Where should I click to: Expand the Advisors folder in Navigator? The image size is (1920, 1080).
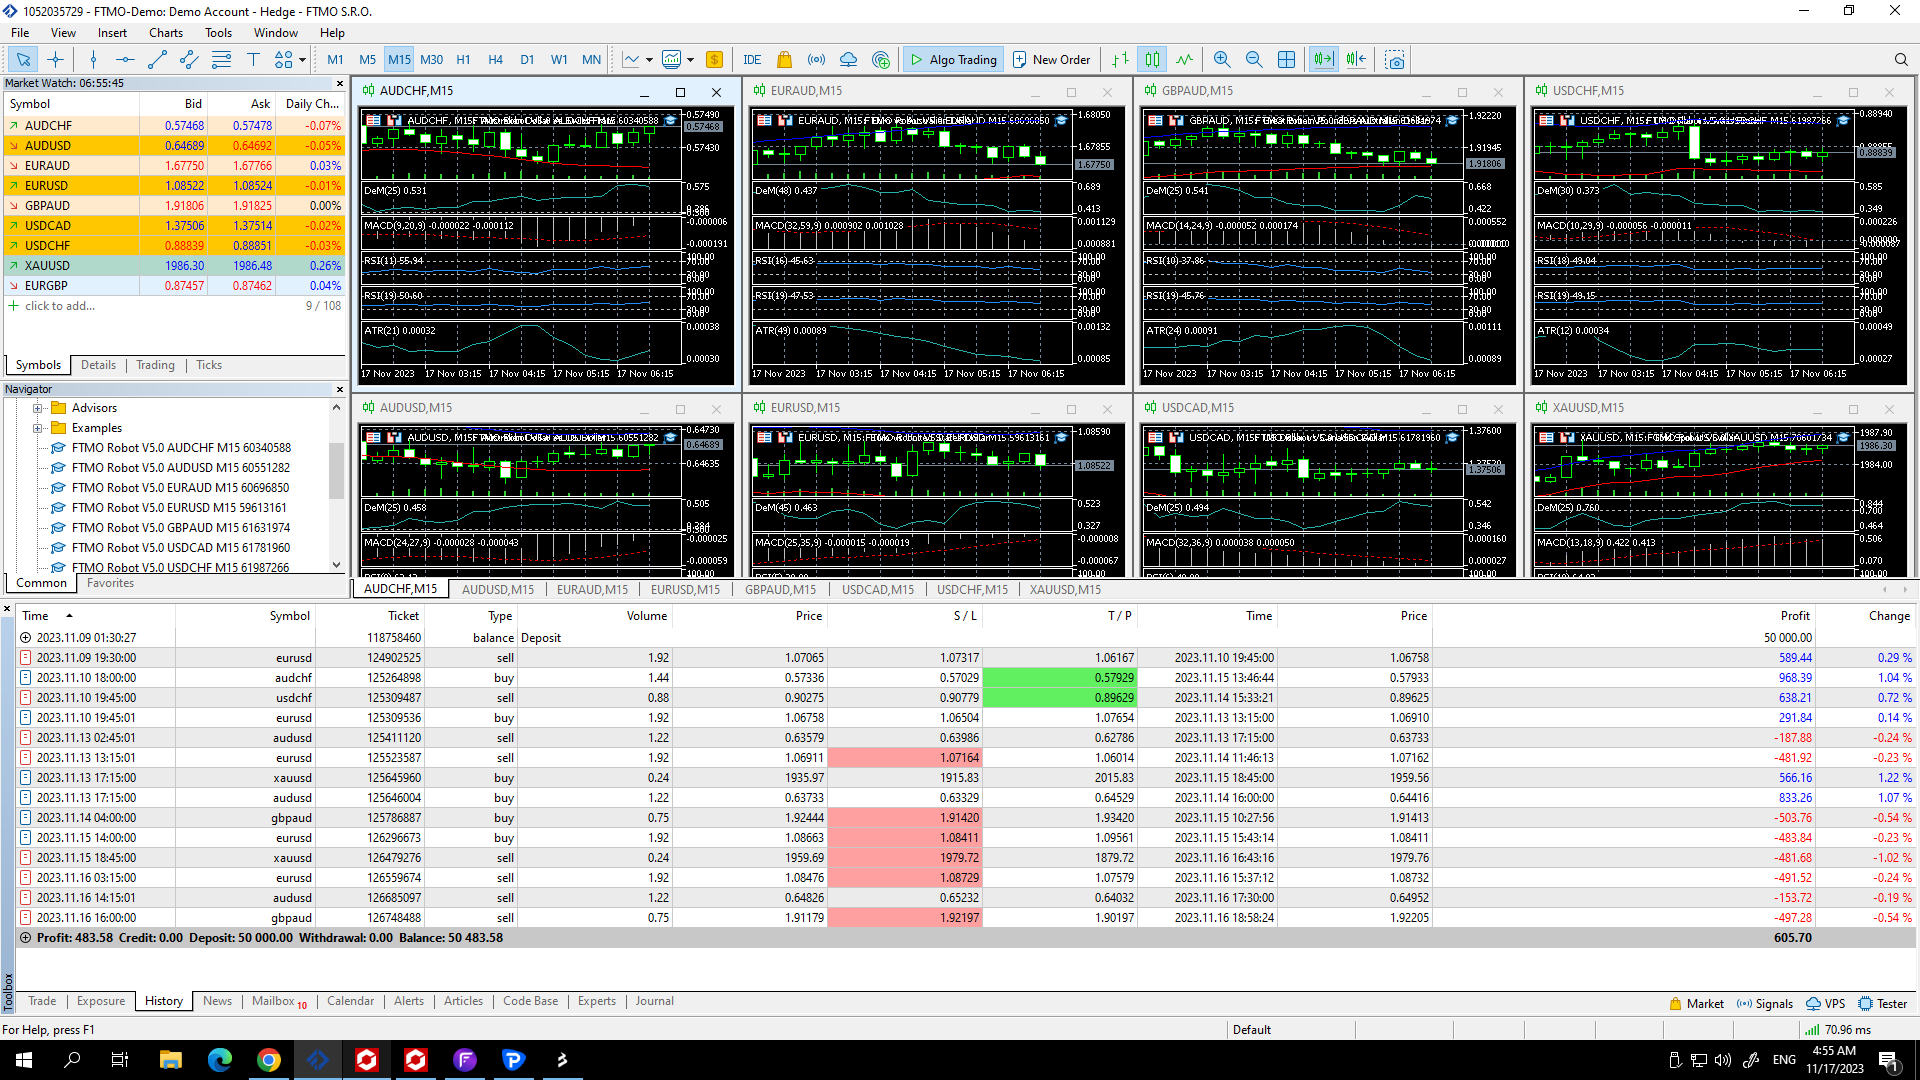(37, 408)
